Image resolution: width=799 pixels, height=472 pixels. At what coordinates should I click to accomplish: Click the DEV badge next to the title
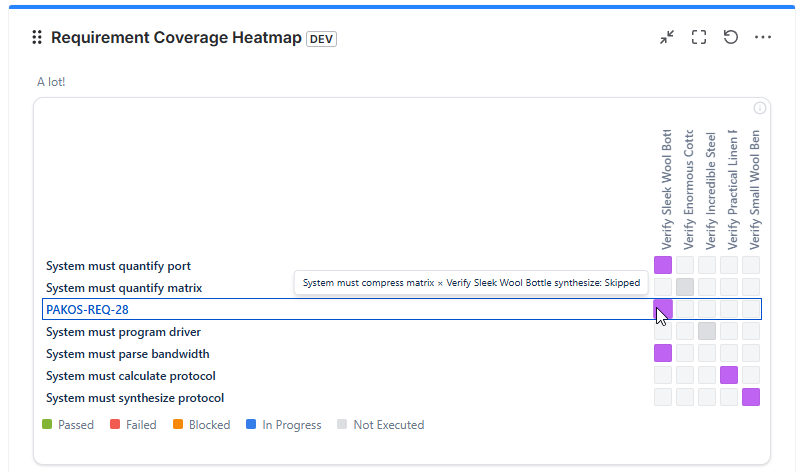[x=321, y=39]
